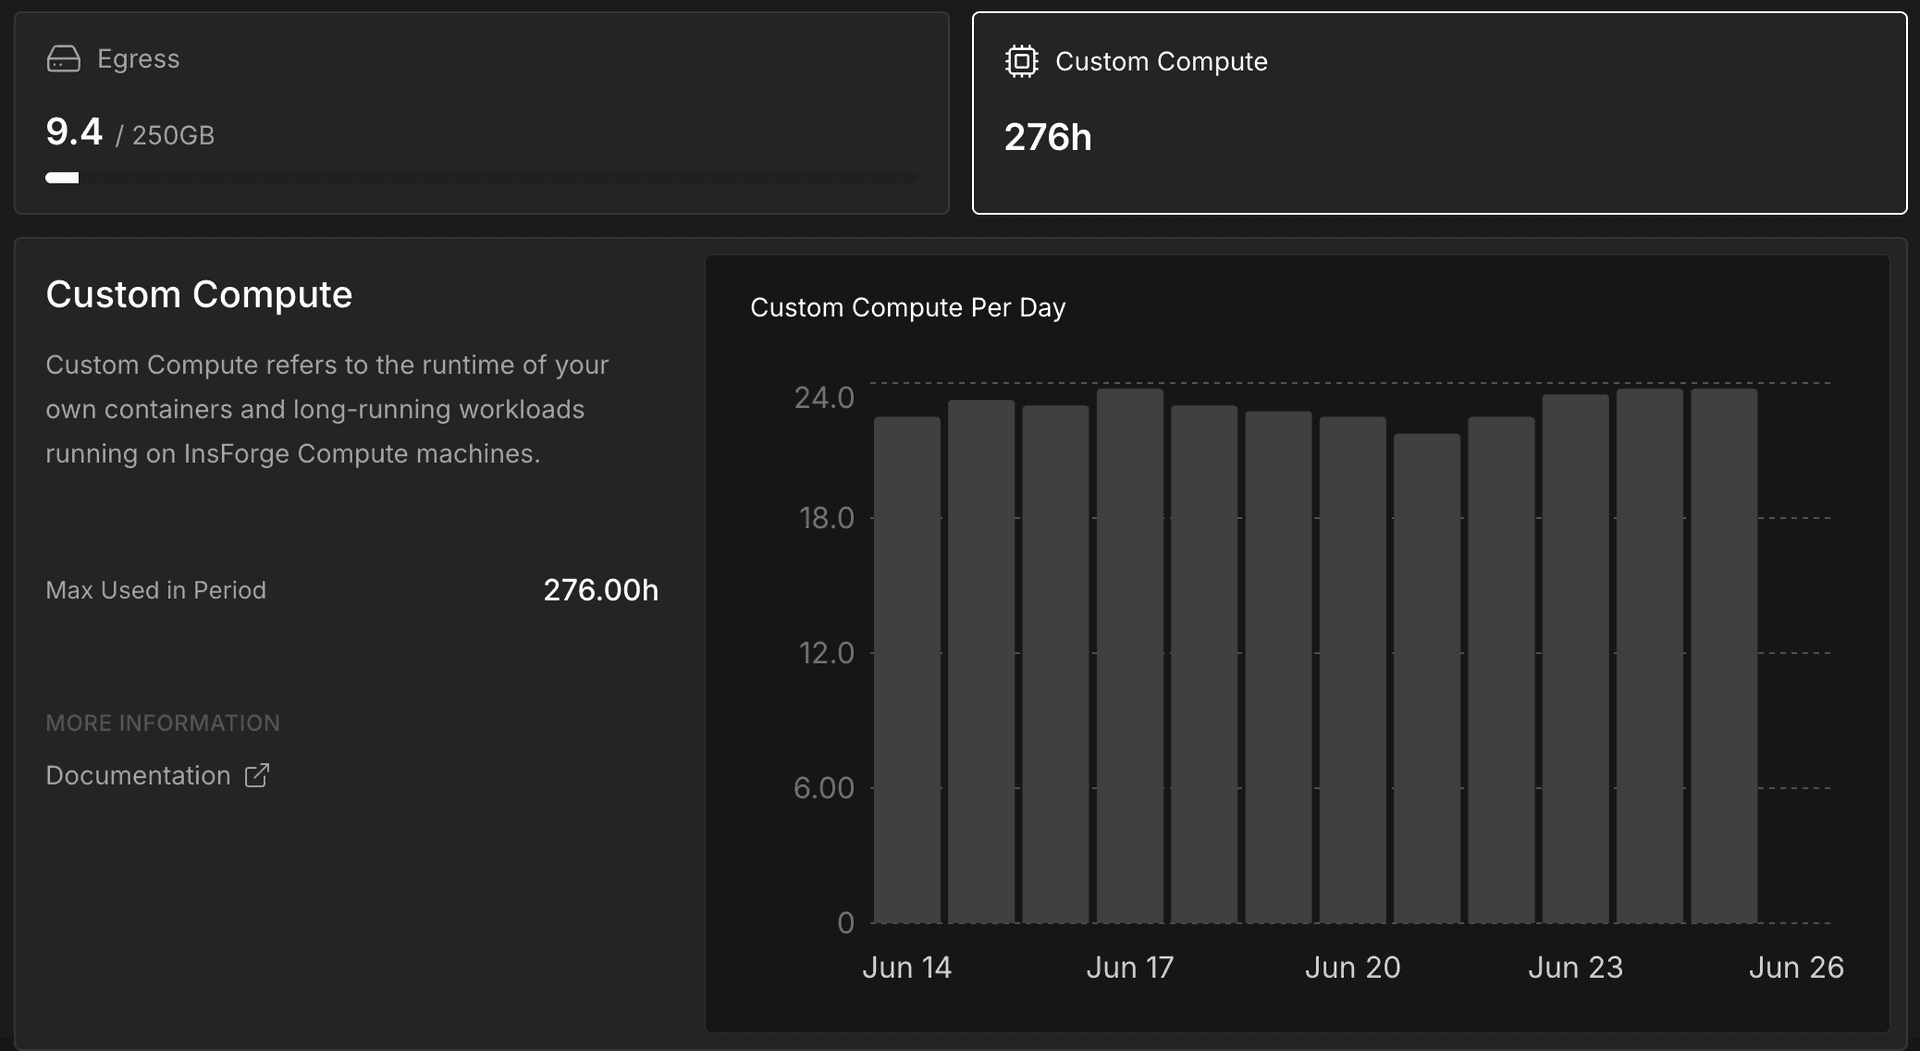Open the Custom Compute usage card
The height and width of the screenshot is (1051, 1920).
coord(1439,113)
